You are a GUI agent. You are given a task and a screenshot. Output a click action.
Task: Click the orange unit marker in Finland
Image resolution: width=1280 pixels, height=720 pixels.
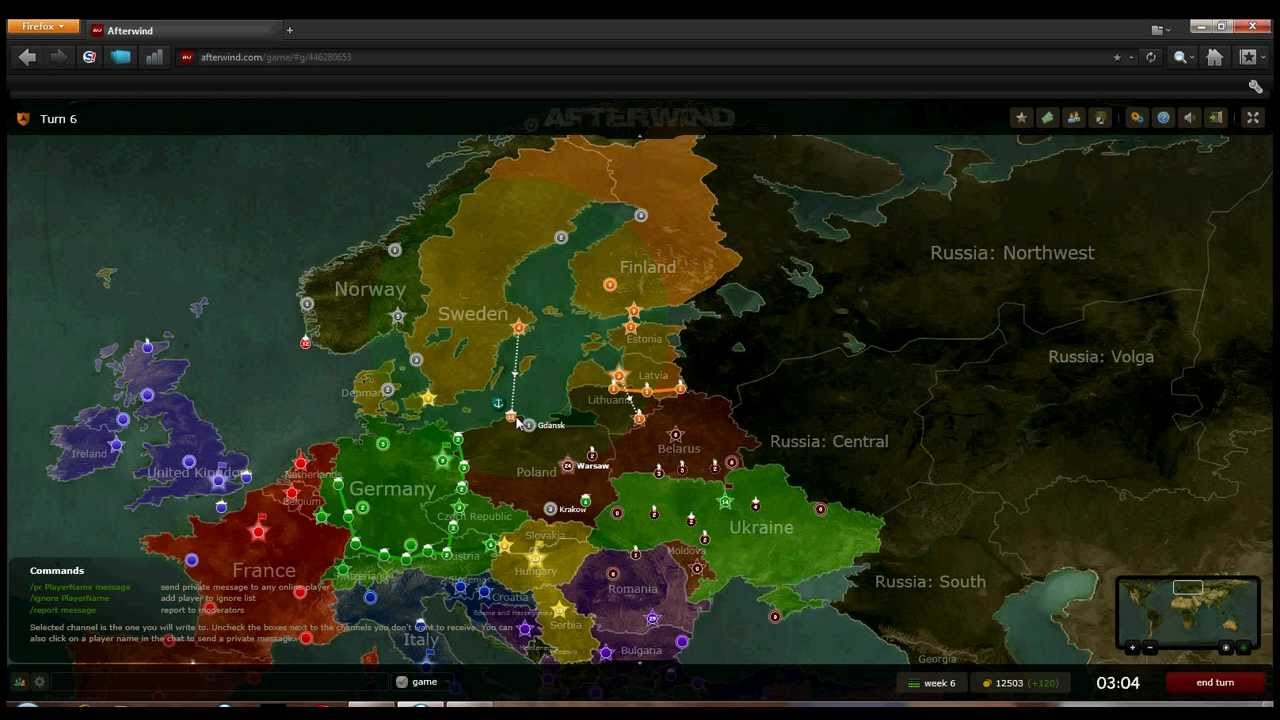[610, 285]
